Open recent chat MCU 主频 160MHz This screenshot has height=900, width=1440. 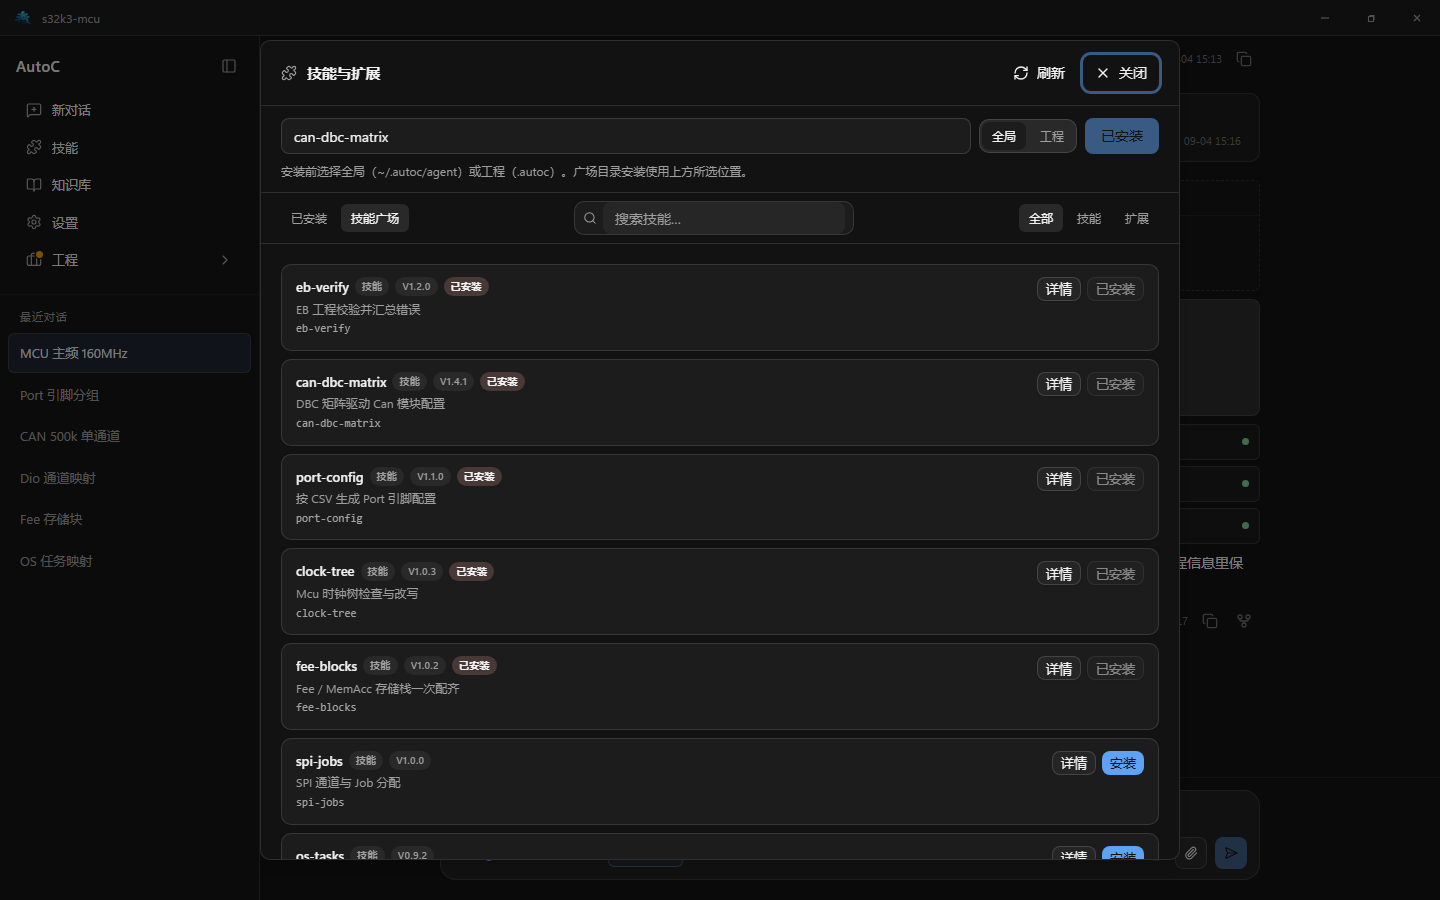point(129,353)
